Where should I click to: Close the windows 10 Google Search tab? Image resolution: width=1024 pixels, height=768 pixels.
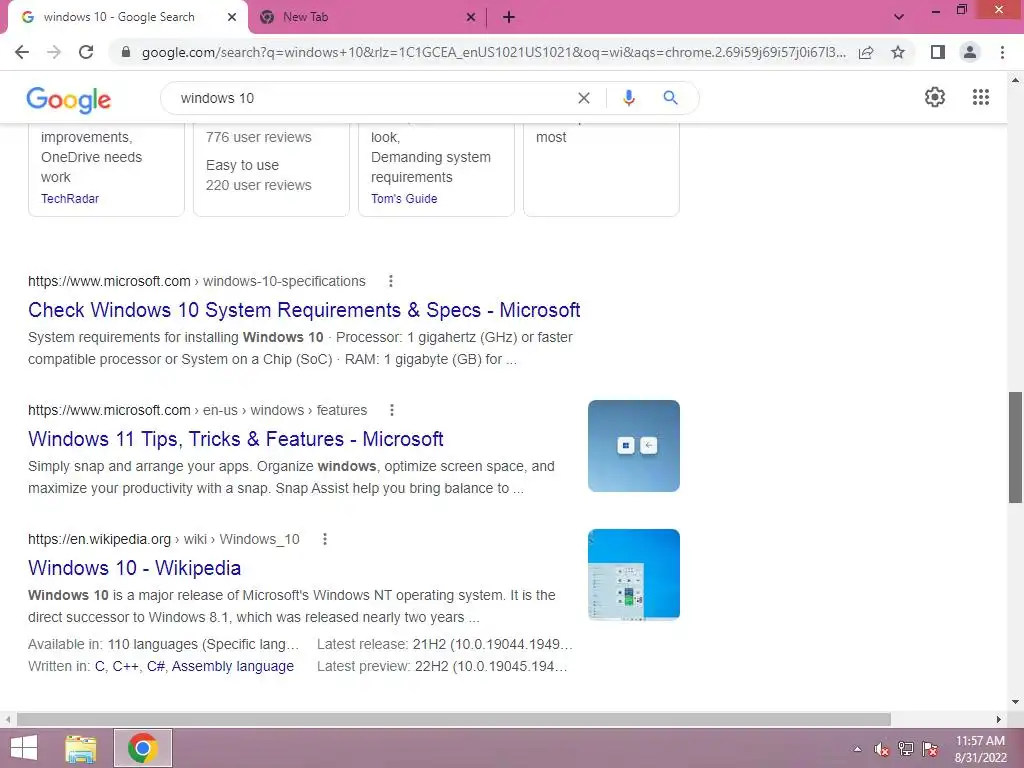(232, 17)
